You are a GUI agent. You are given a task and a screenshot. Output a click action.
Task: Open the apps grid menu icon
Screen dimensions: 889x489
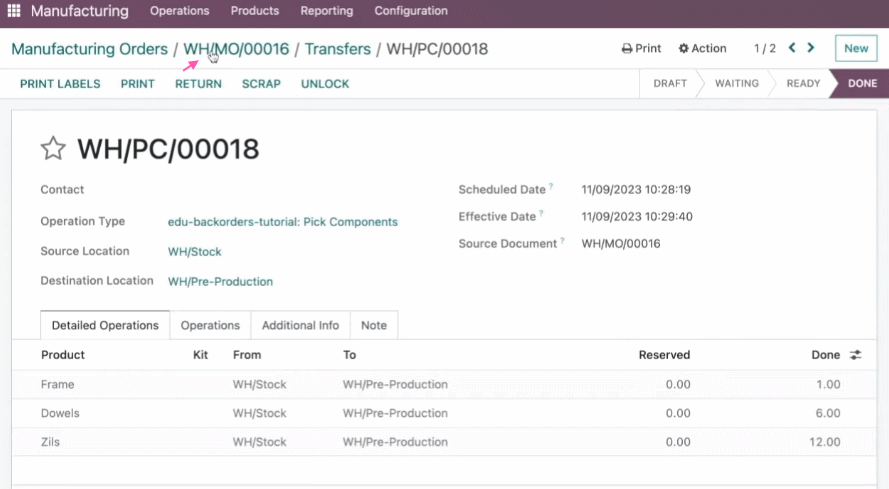click(14, 11)
